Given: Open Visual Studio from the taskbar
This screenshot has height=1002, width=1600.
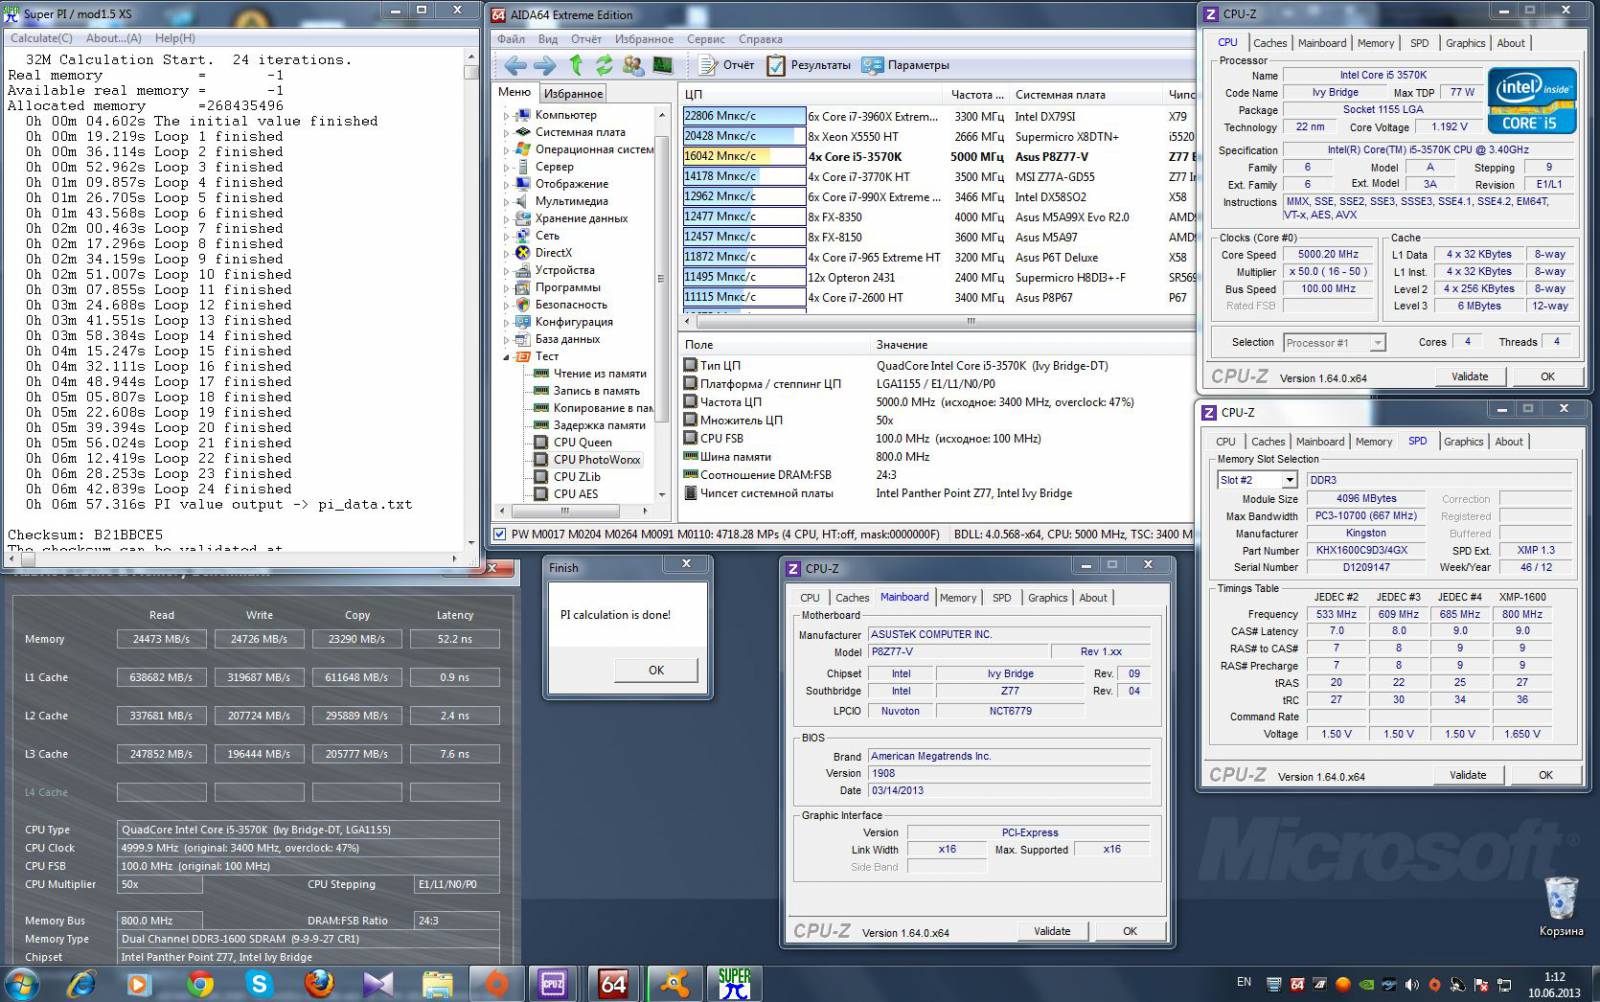Looking at the screenshot, I should 378,984.
